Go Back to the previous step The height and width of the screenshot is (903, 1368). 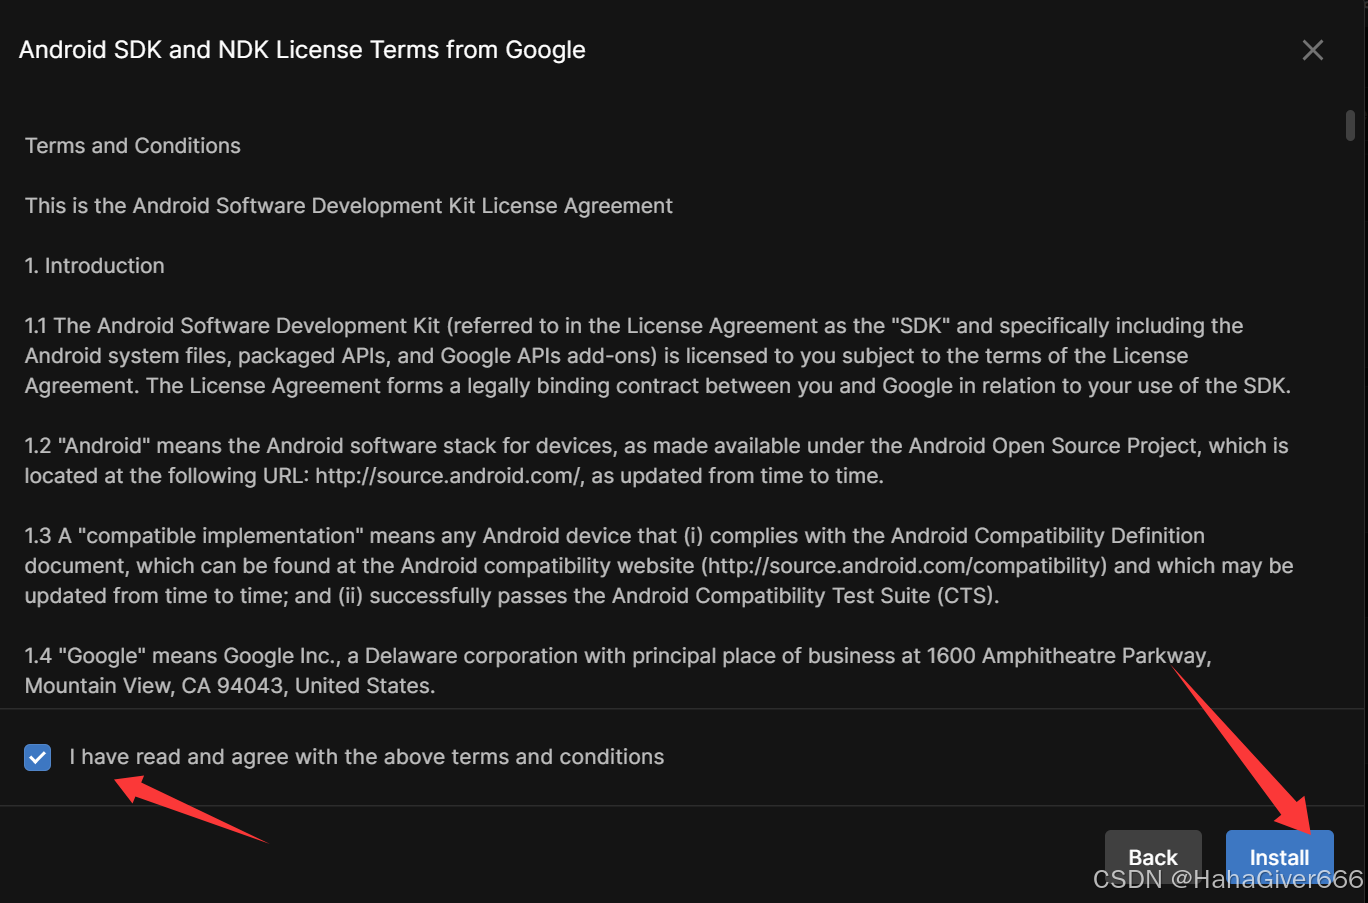tap(1153, 857)
